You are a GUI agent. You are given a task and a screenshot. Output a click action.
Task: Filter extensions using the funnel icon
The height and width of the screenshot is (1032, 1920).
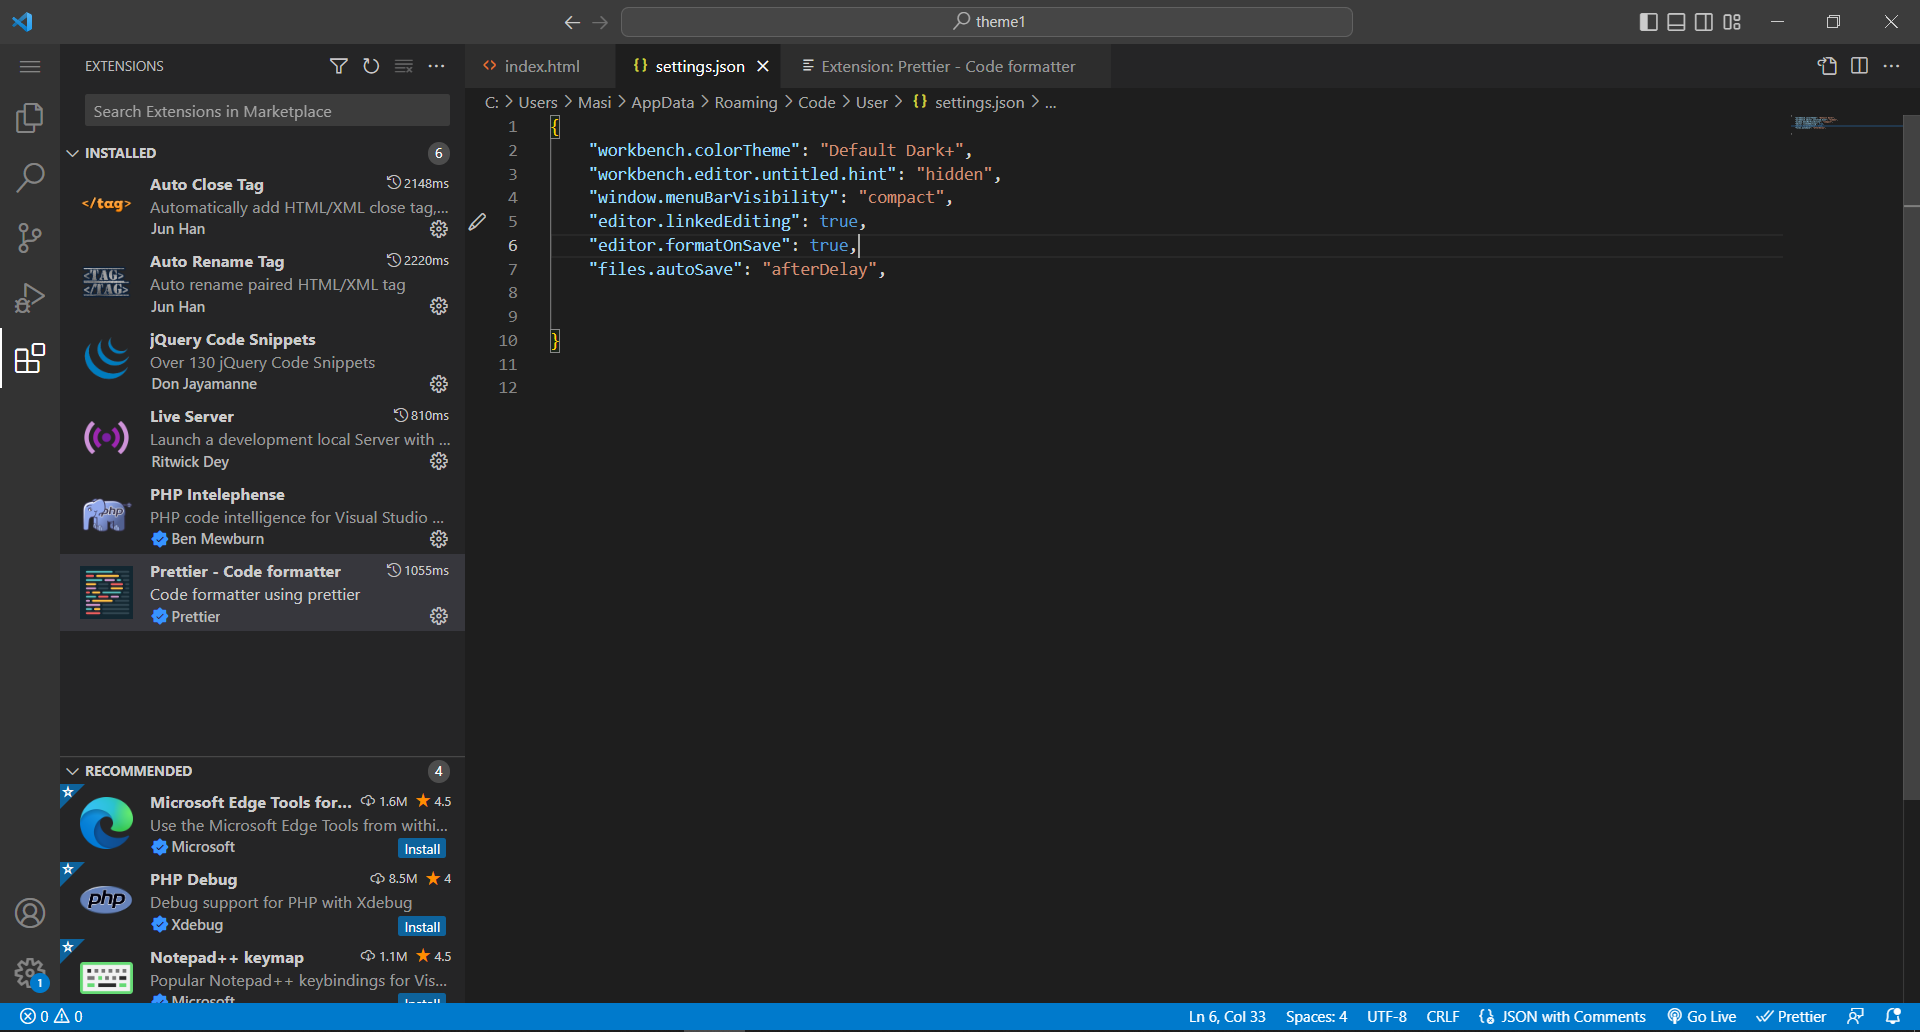339,66
